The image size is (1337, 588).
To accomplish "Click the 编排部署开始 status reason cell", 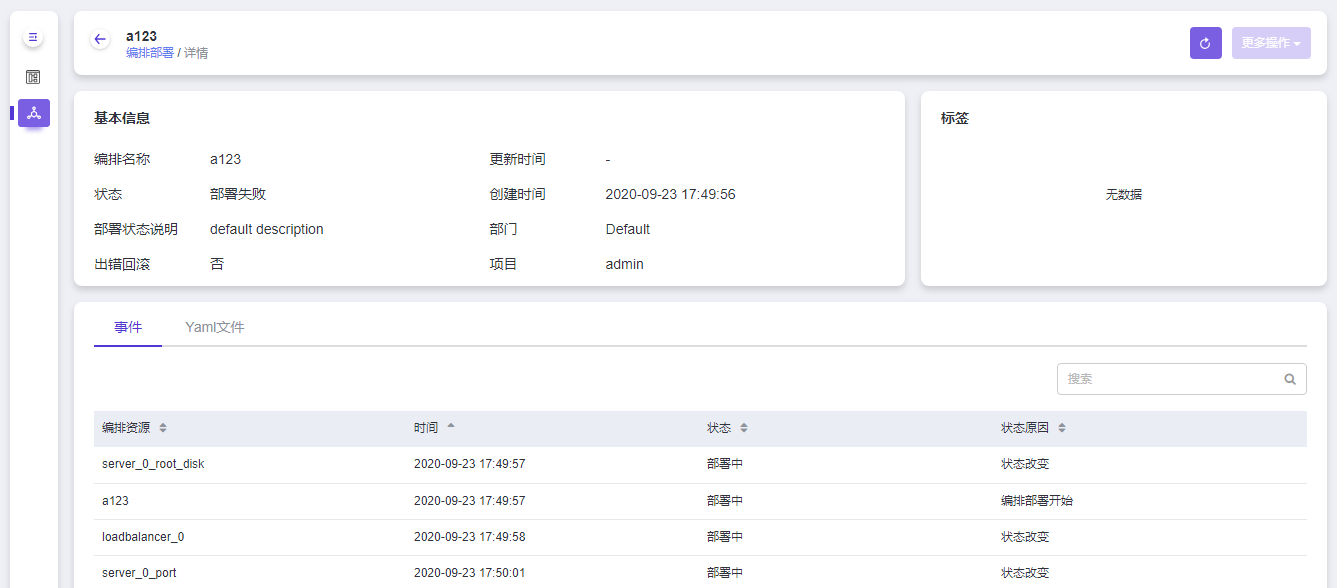I will click(1036, 501).
